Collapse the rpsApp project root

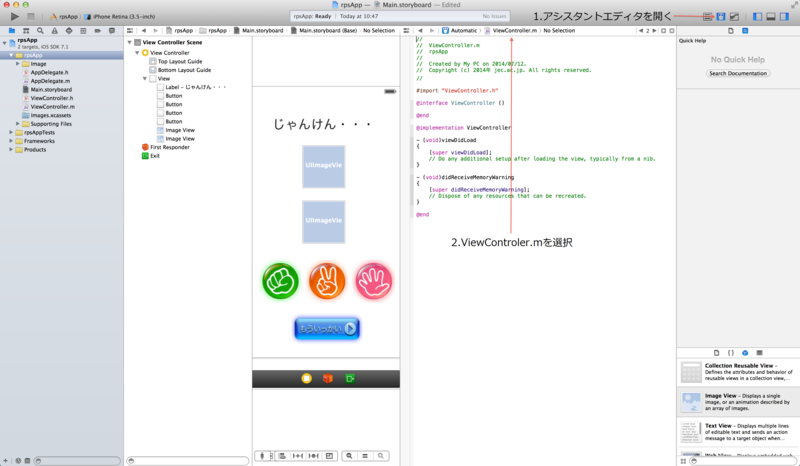(5, 43)
